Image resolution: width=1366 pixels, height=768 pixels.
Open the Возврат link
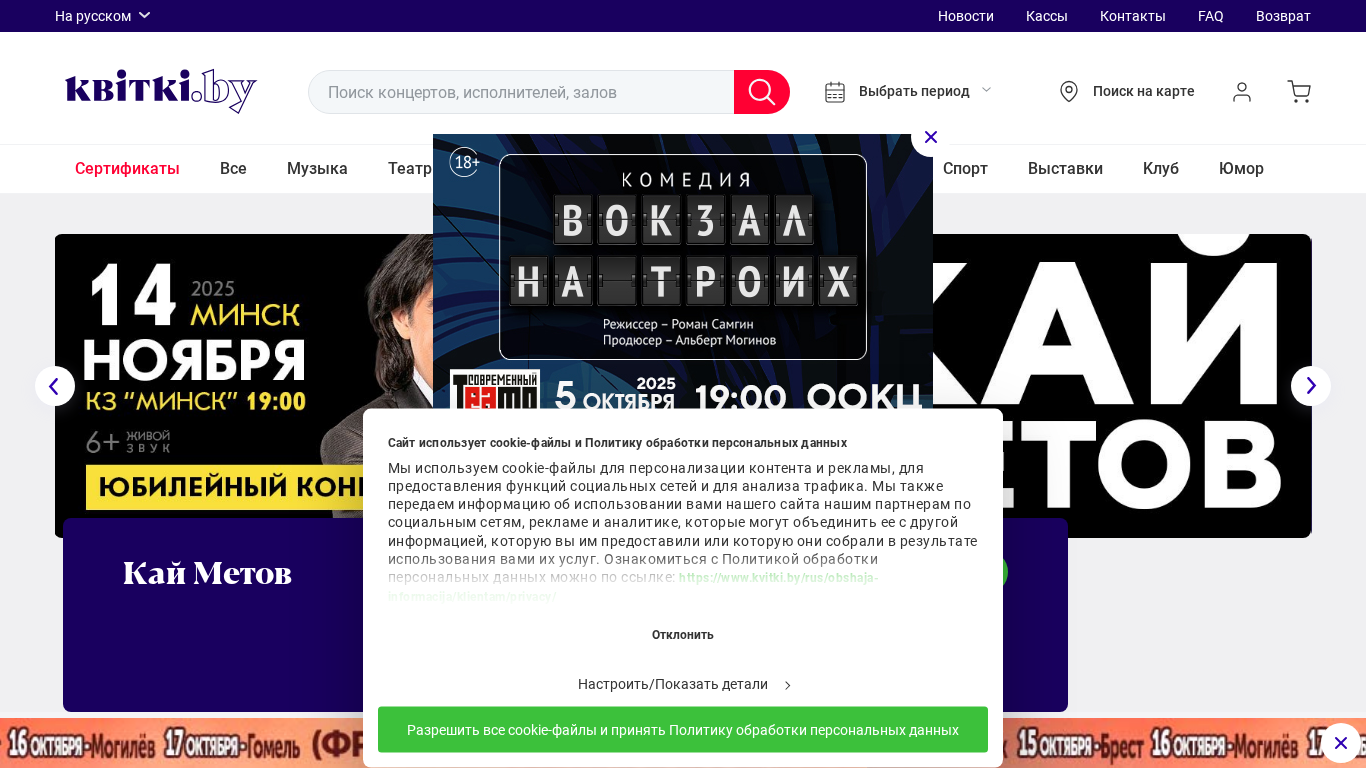(1283, 16)
